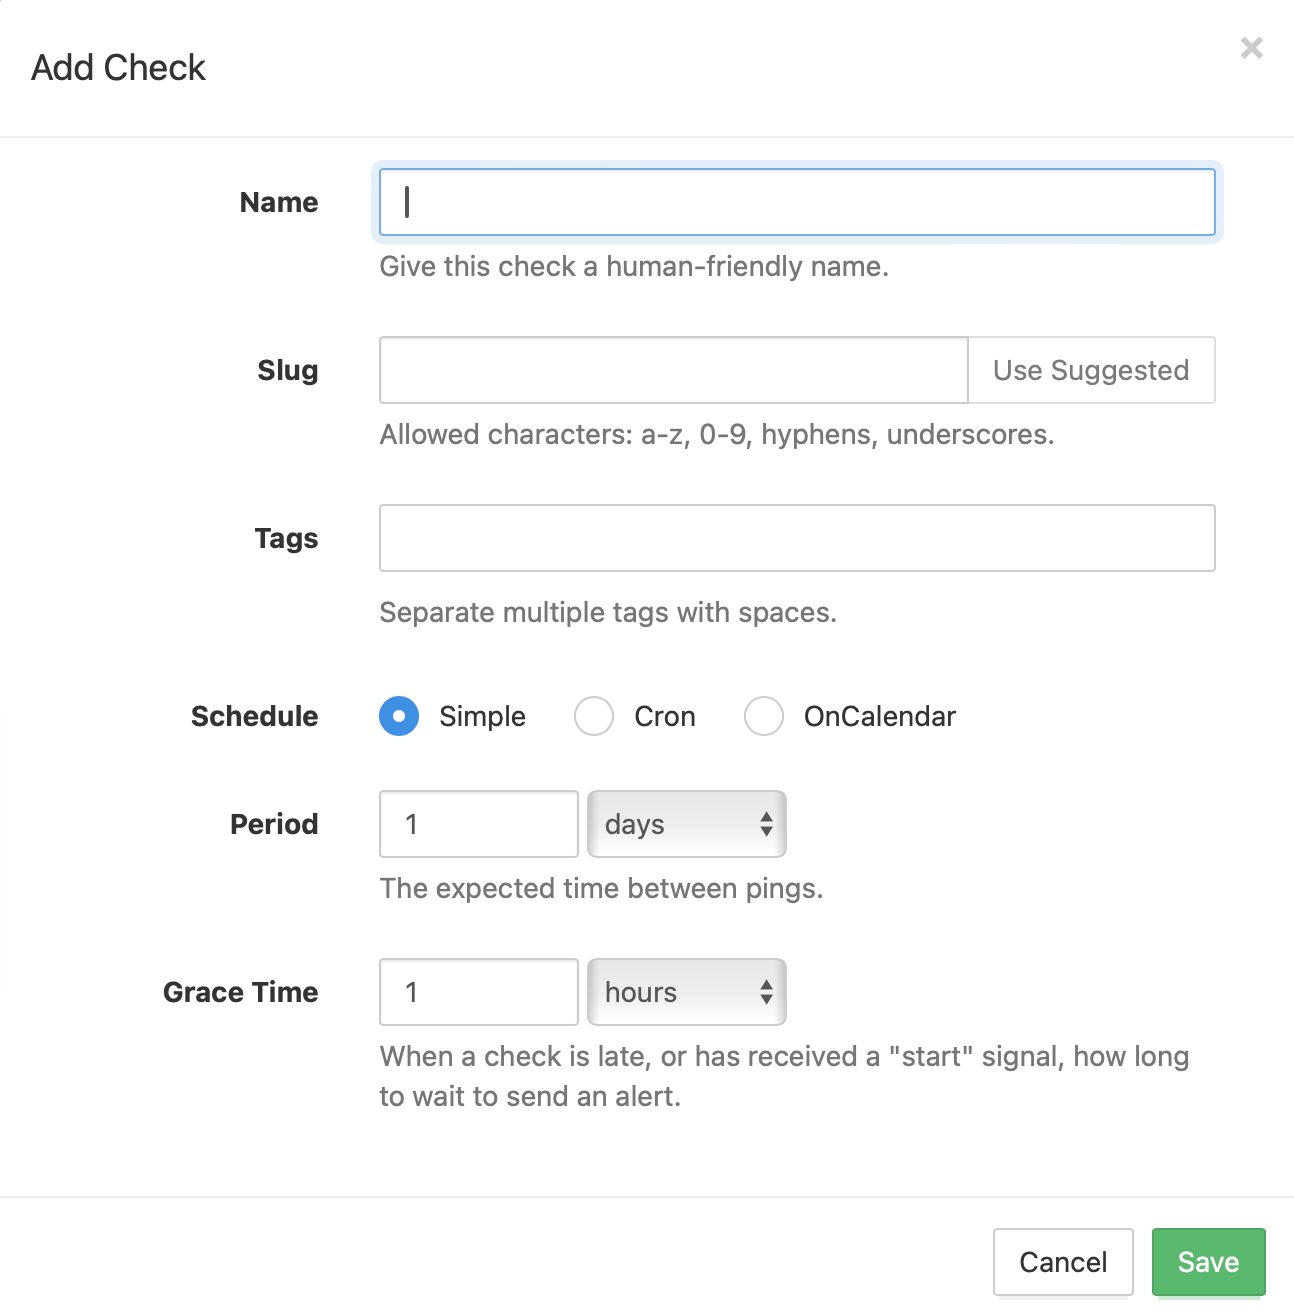Choose the Cron schedule option
This screenshot has height=1316, width=1294.
point(594,716)
